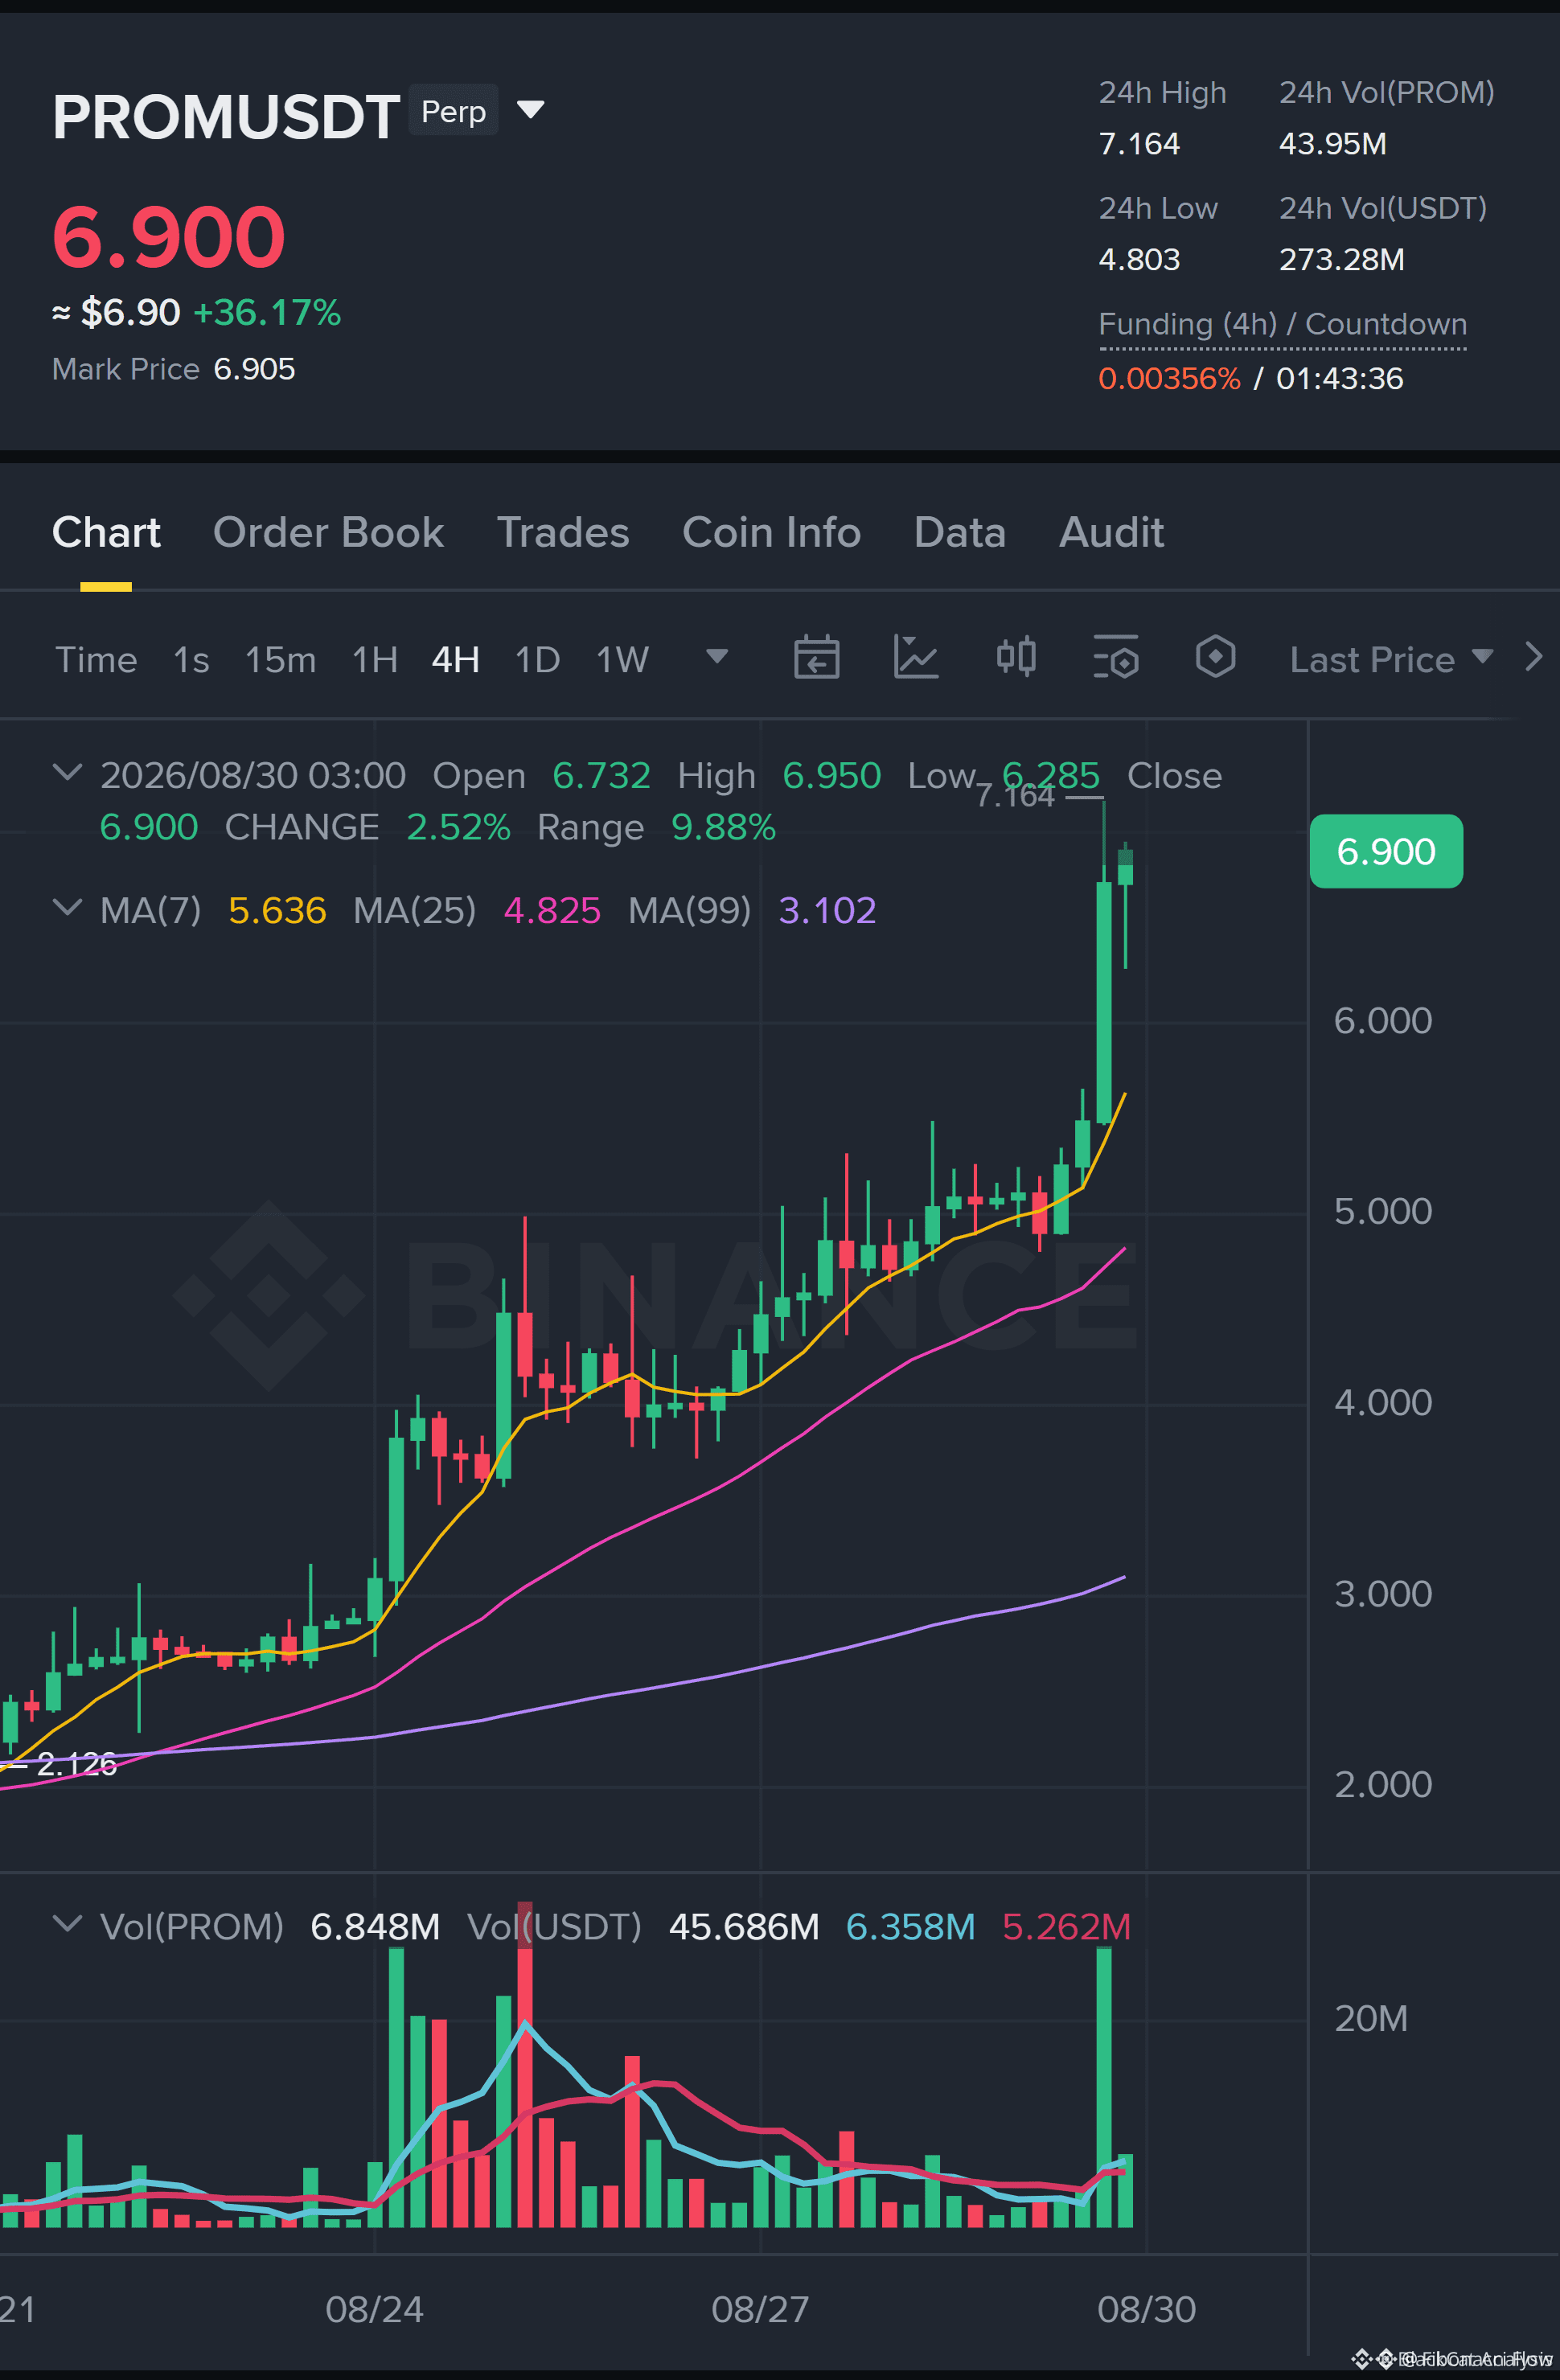Collapse the Vol(PROM) volume legend

point(67,1923)
